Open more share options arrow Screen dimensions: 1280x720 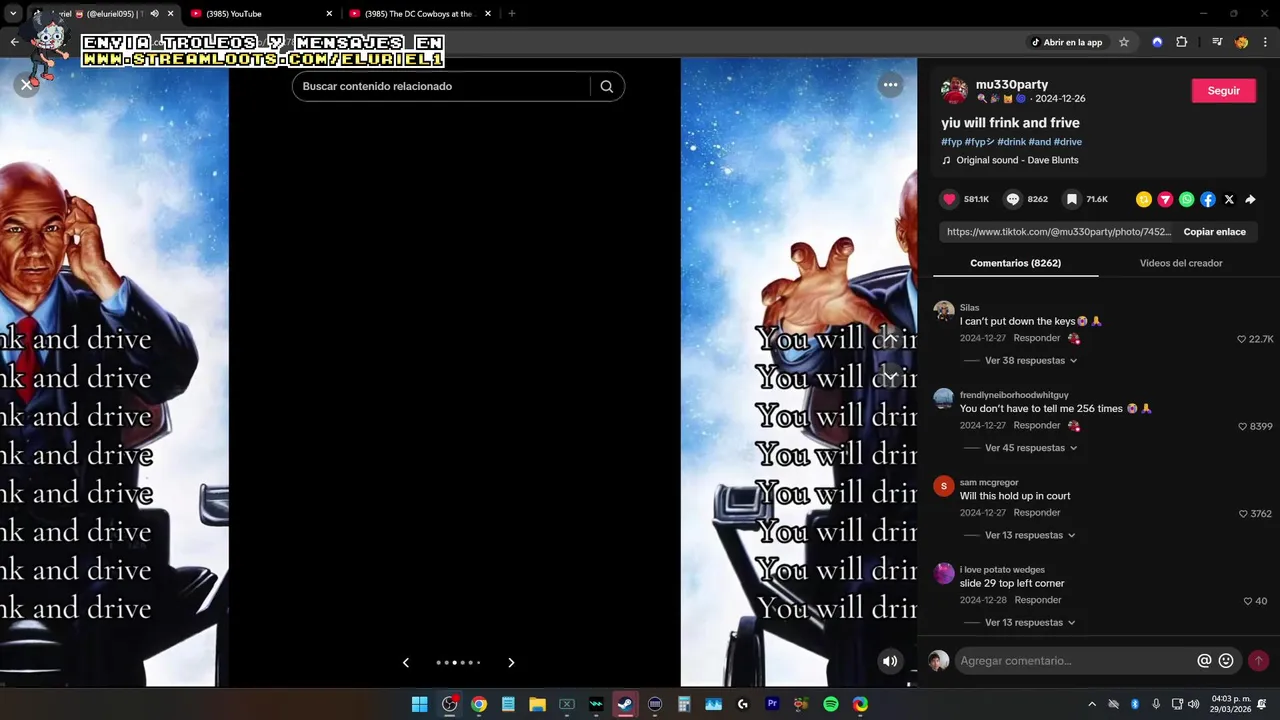tap(1250, 199)
